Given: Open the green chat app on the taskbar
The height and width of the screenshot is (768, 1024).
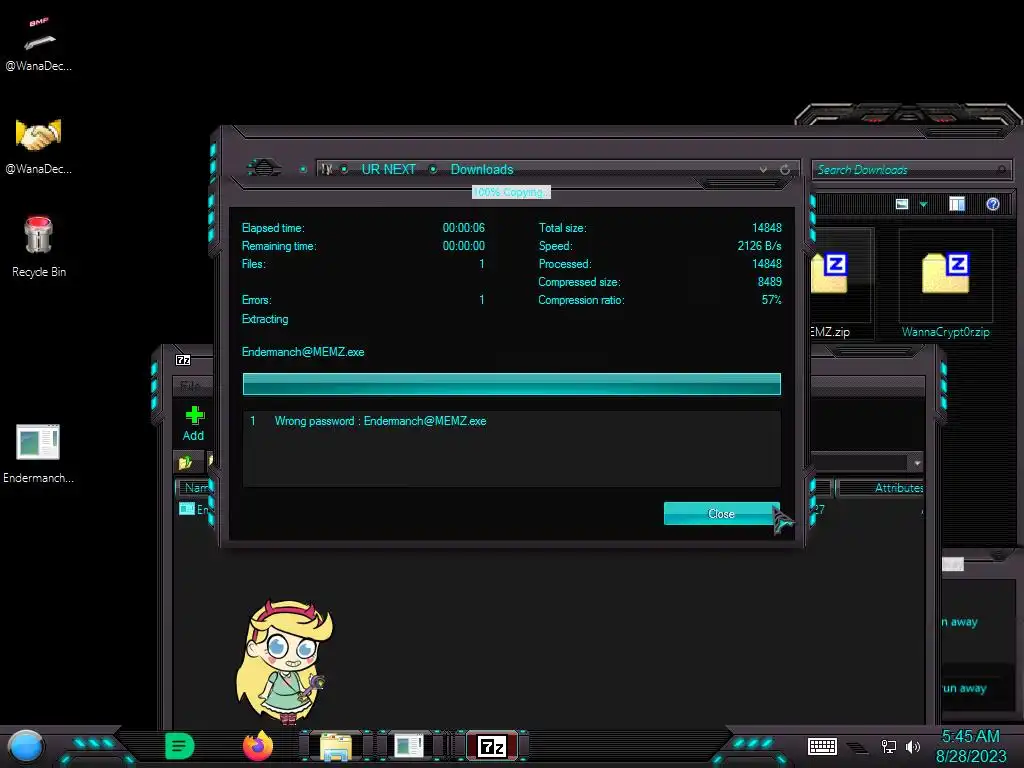Looking at the screenshot, I should pos(179,746).
